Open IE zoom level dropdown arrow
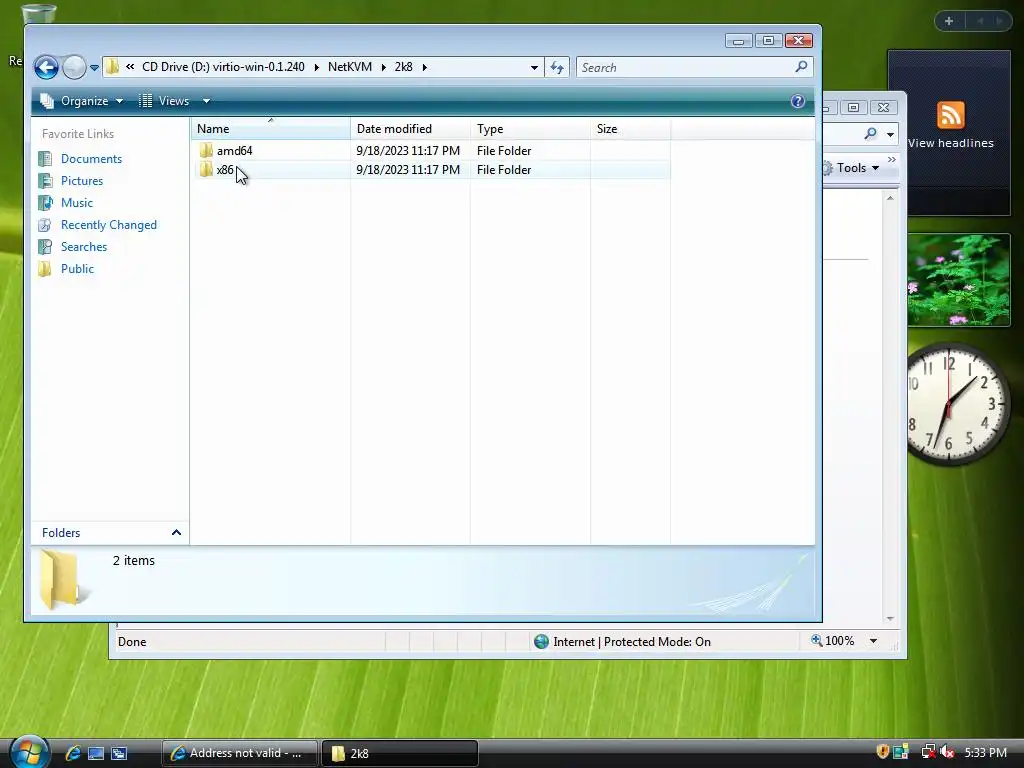The image size is (1024, 768). [873, 641]
